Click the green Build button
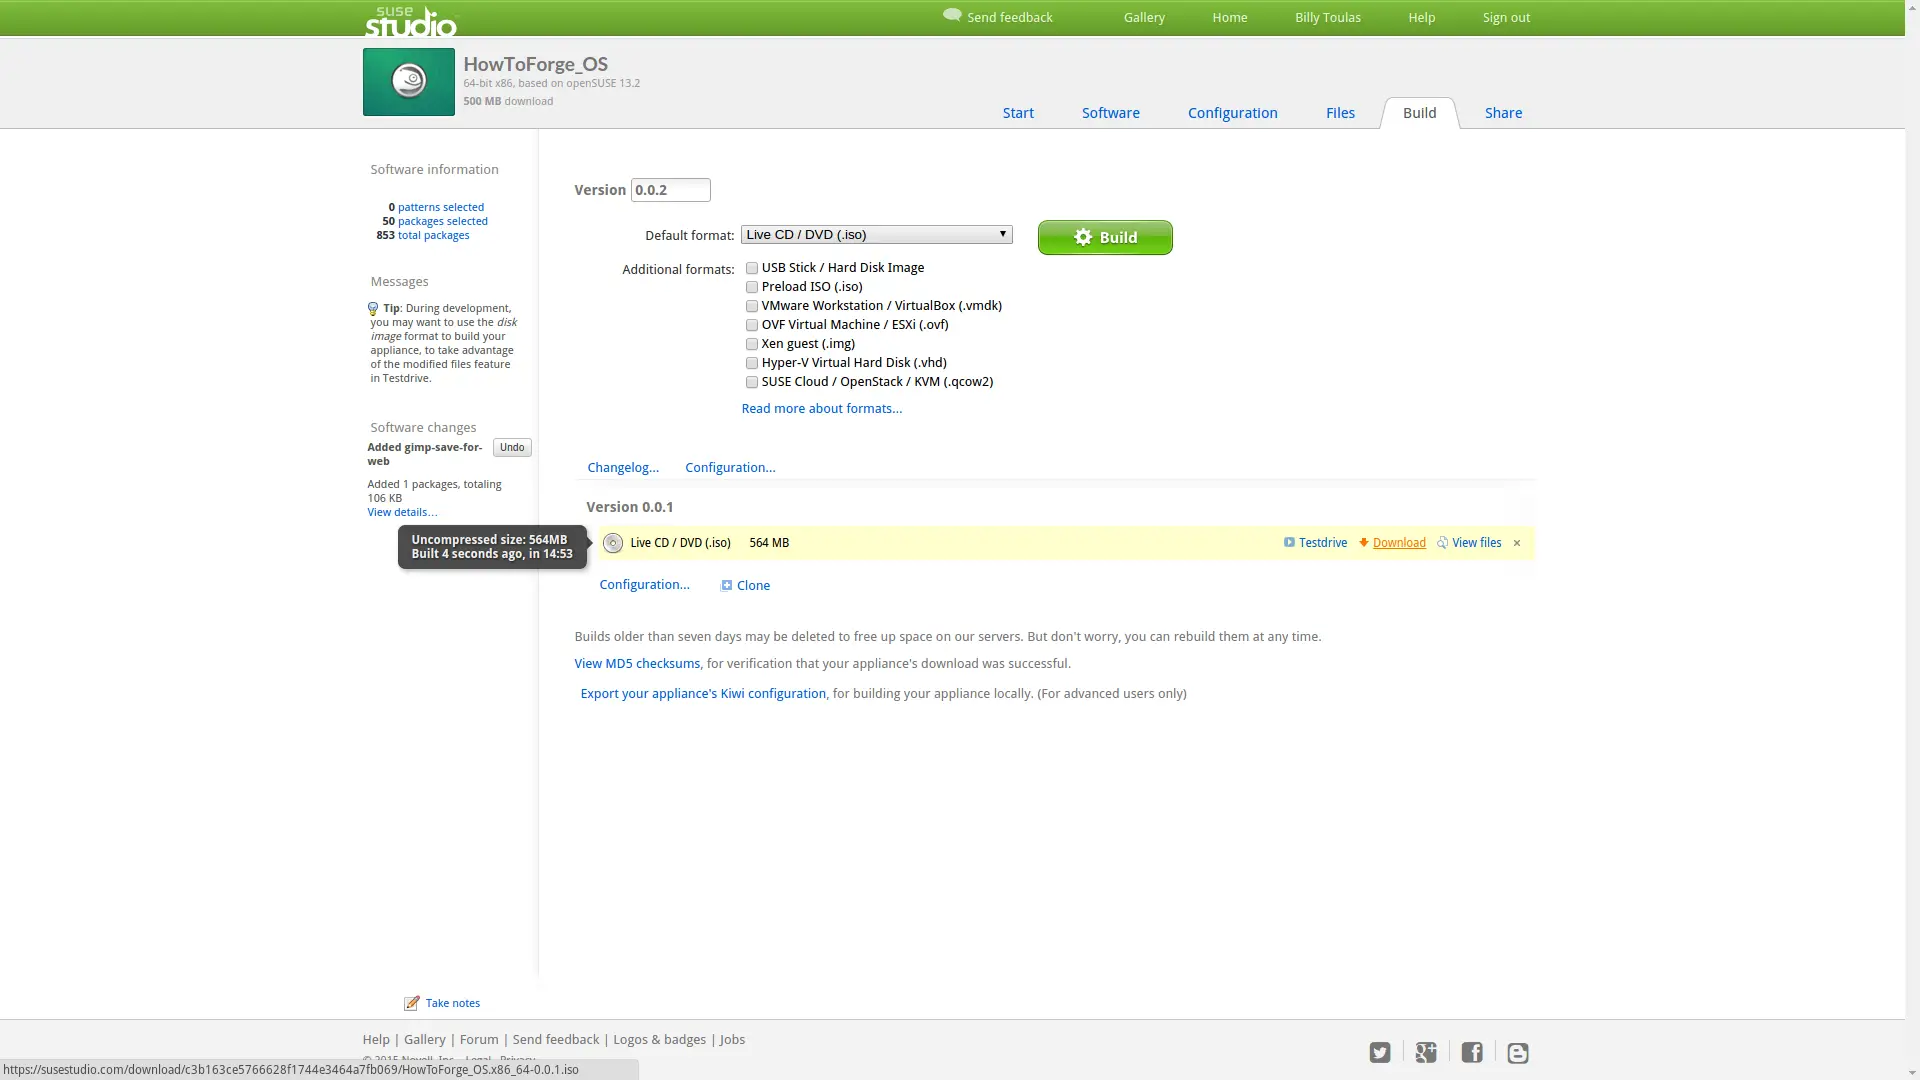Image resolution: width=1920 pixels, height=1080 pixels. click(x=1105, y=237)
